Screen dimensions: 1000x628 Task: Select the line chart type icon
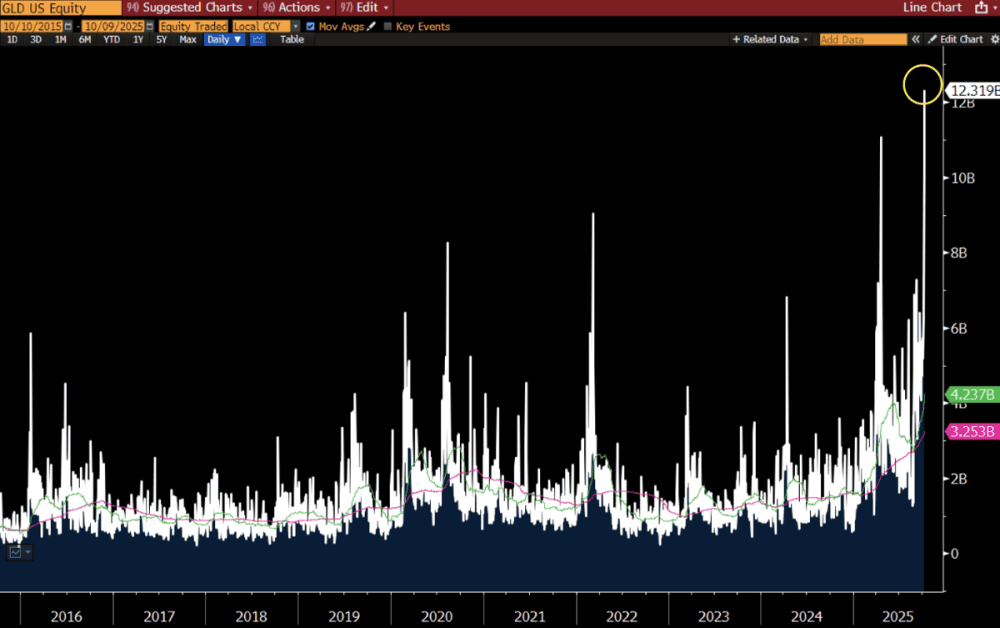(258, 40)
